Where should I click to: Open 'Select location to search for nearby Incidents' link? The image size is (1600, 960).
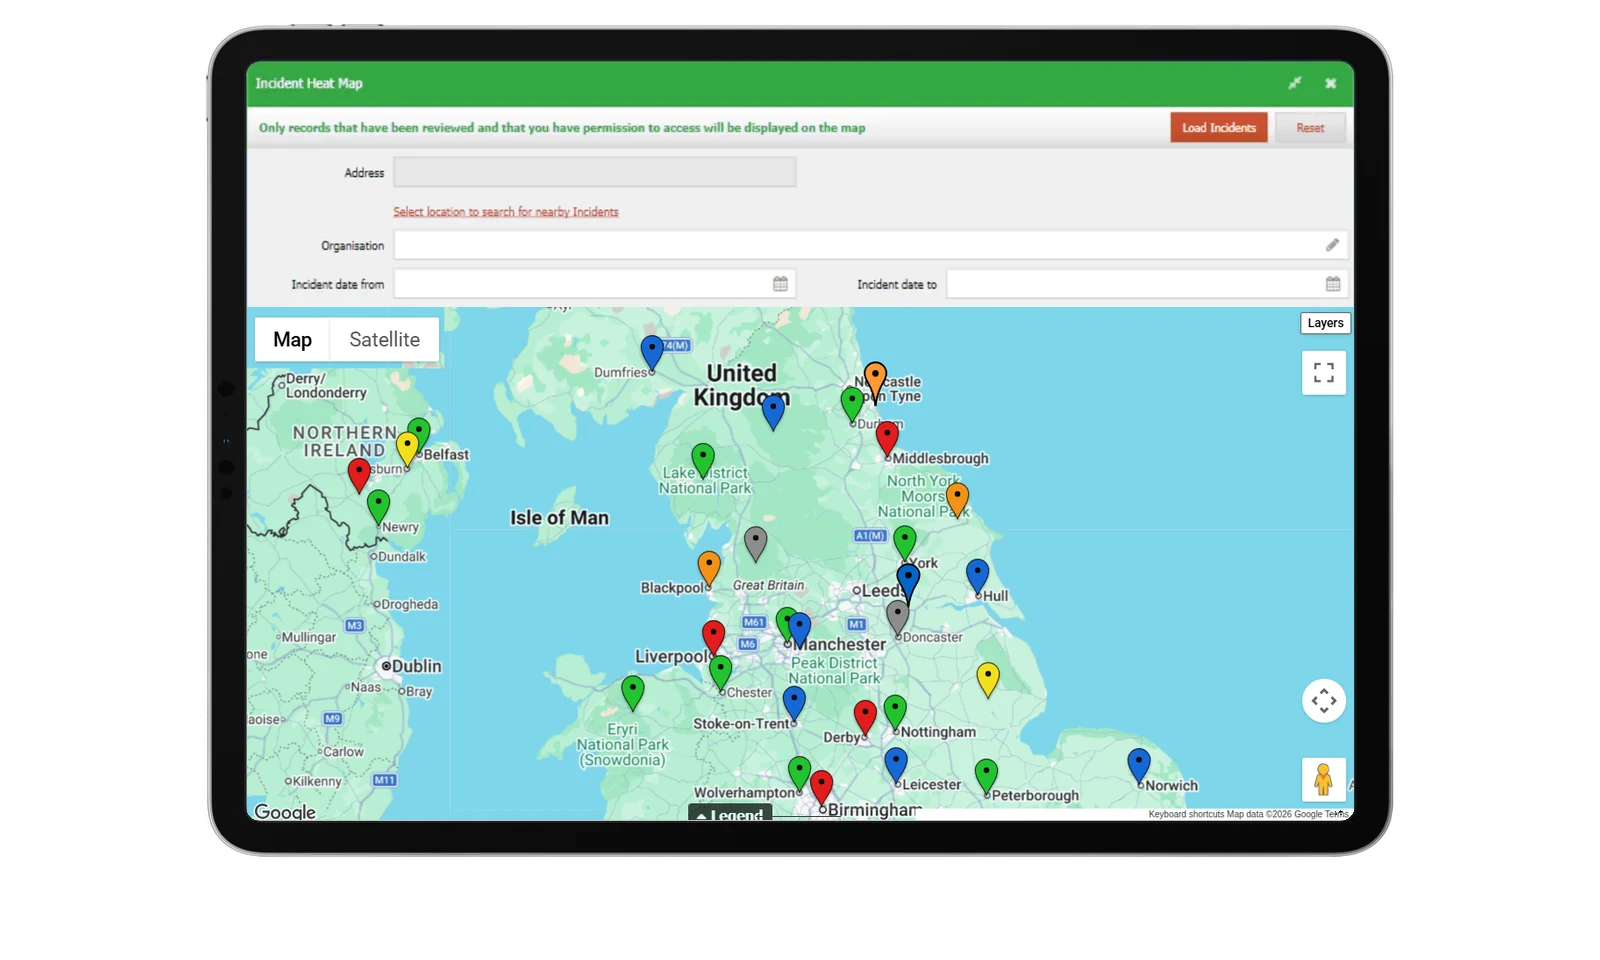click(x=505, y=212)
